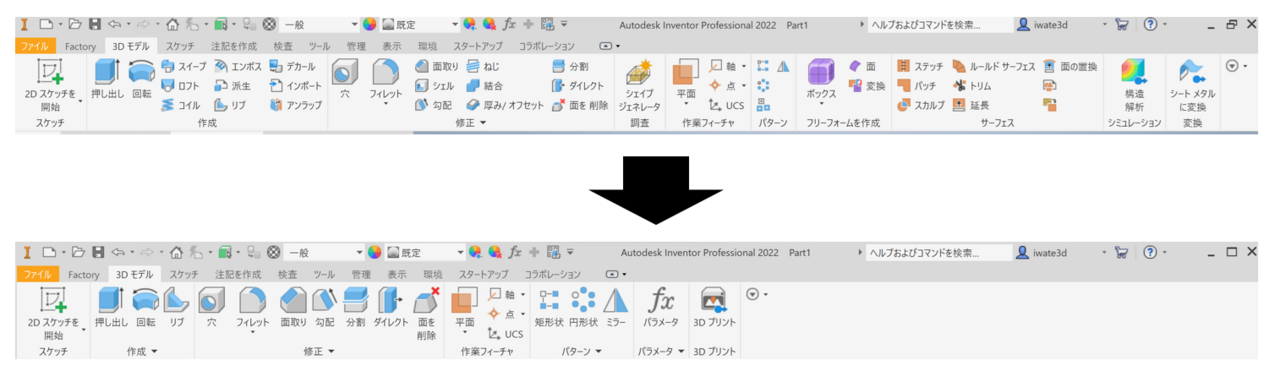
Task: Click Split (分割) in upper ribbon
Action: (570, 67)
